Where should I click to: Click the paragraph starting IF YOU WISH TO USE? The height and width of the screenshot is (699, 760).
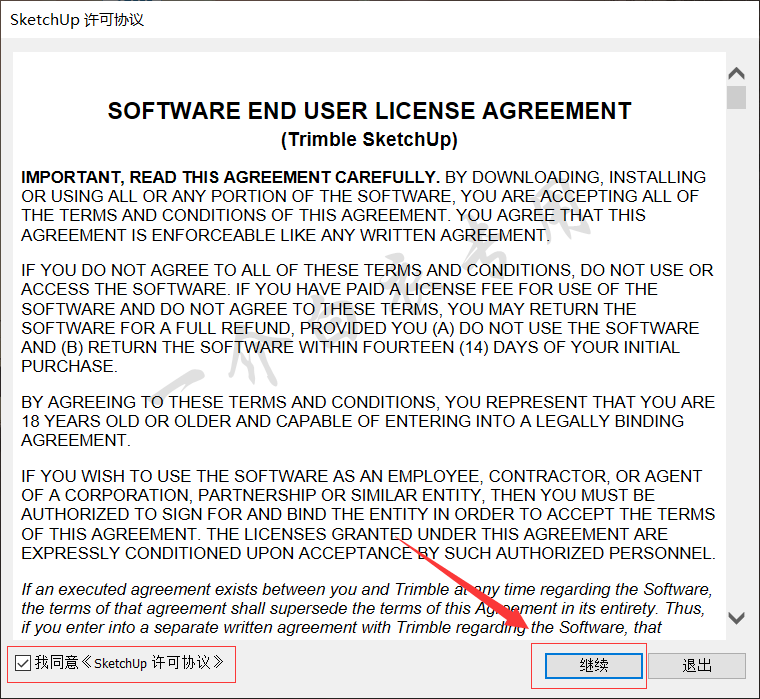[368, 514]
